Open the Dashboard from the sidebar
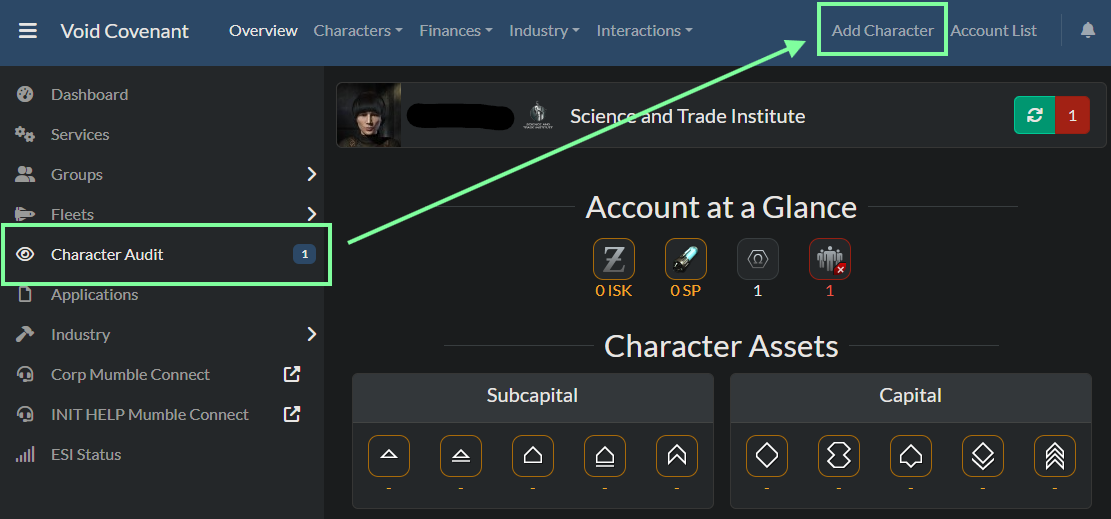Viewport: 1111px width, 519px height. tap(89, 94)
